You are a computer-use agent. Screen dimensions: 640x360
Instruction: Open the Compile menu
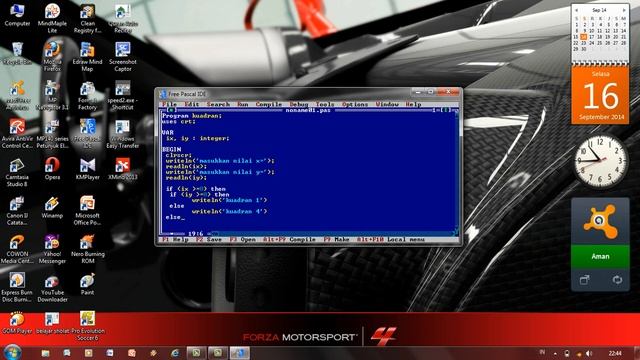tap(269, 104)
